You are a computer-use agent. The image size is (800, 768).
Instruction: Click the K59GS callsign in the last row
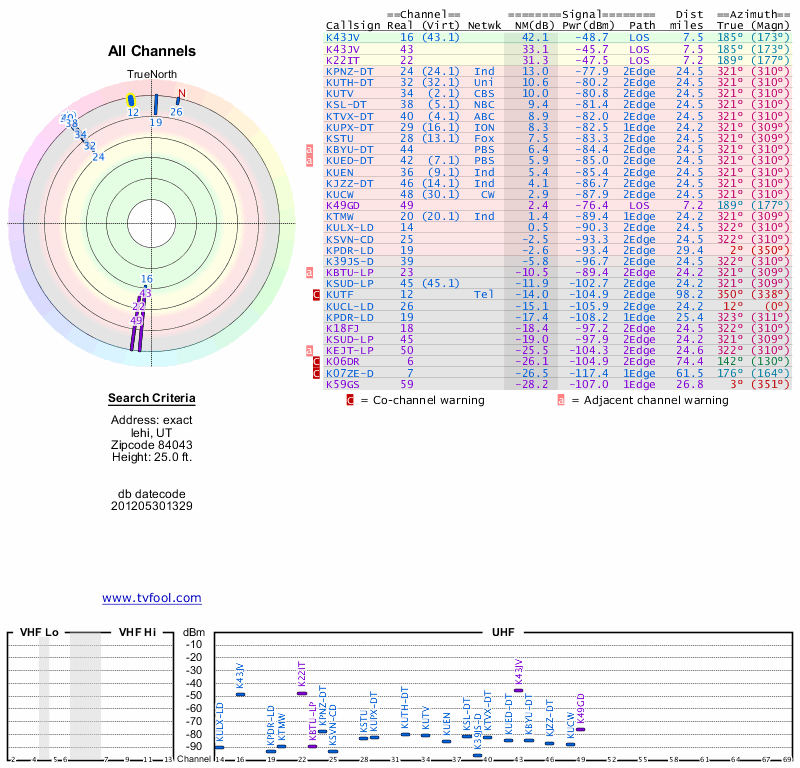pyautogui.click(x=342, y=383)
